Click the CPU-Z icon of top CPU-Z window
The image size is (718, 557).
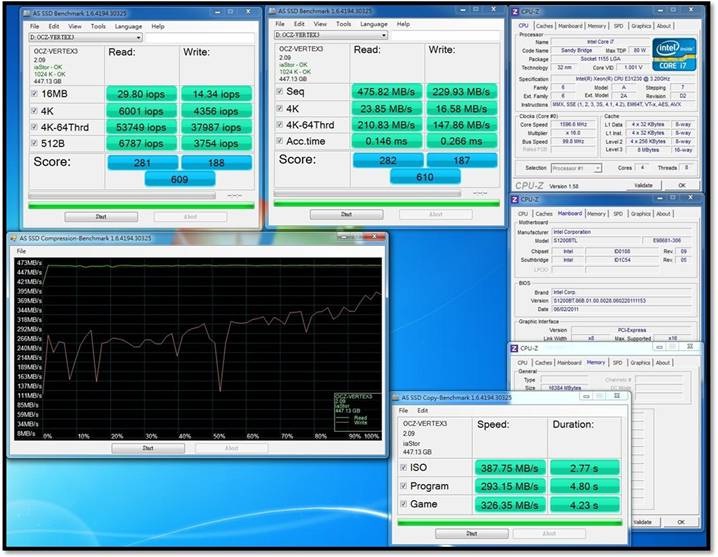click(515, 12)
